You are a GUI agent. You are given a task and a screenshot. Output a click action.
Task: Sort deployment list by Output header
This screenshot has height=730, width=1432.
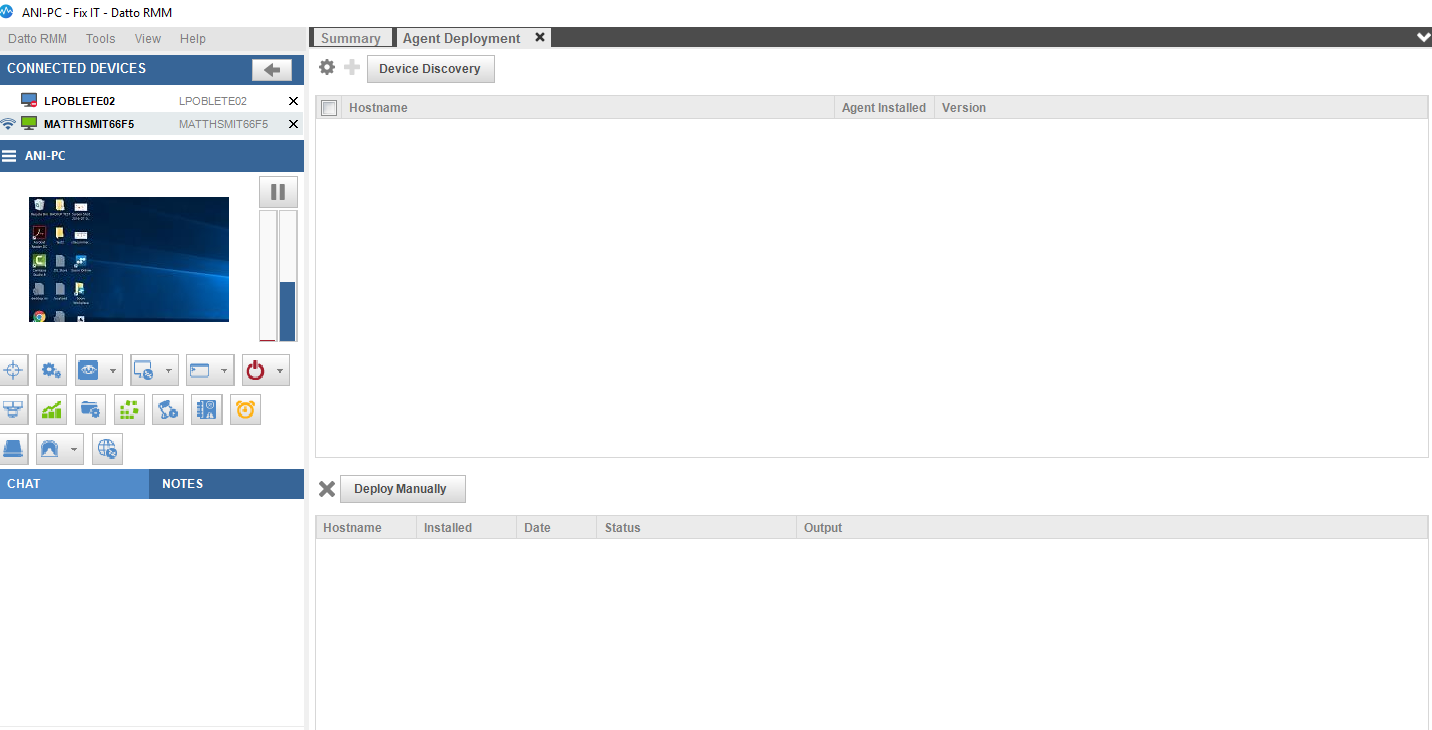[1112, 528]
